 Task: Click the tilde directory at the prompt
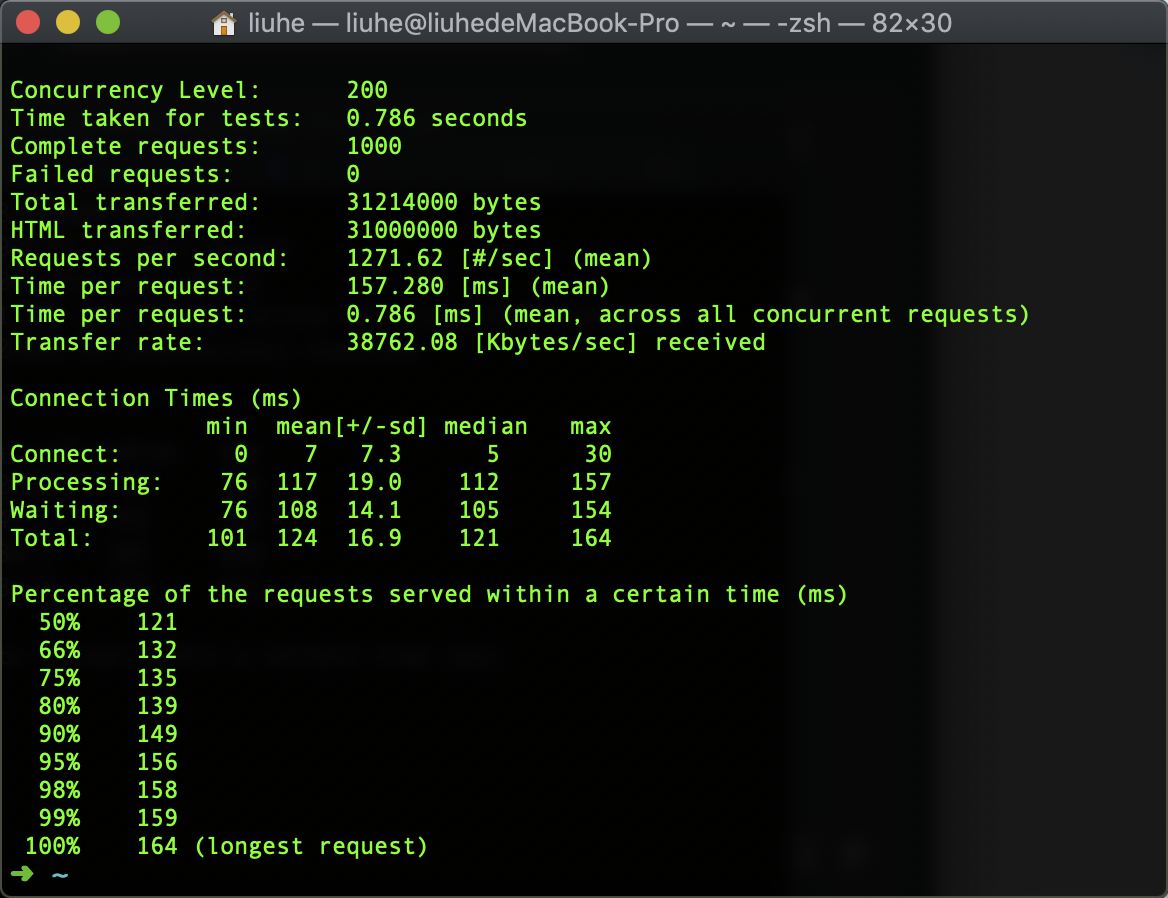(x=60, y=875)
